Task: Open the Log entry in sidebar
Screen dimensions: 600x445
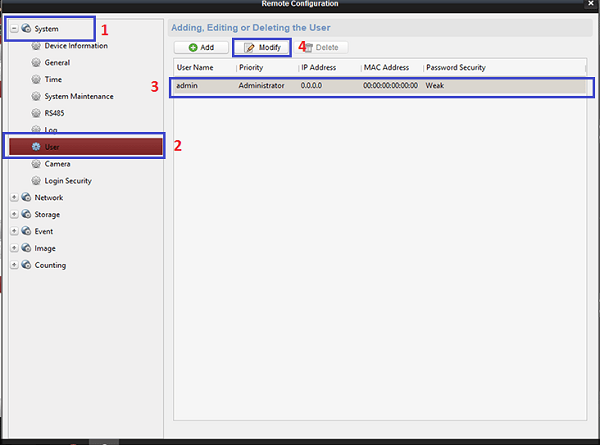Action: 51,130
